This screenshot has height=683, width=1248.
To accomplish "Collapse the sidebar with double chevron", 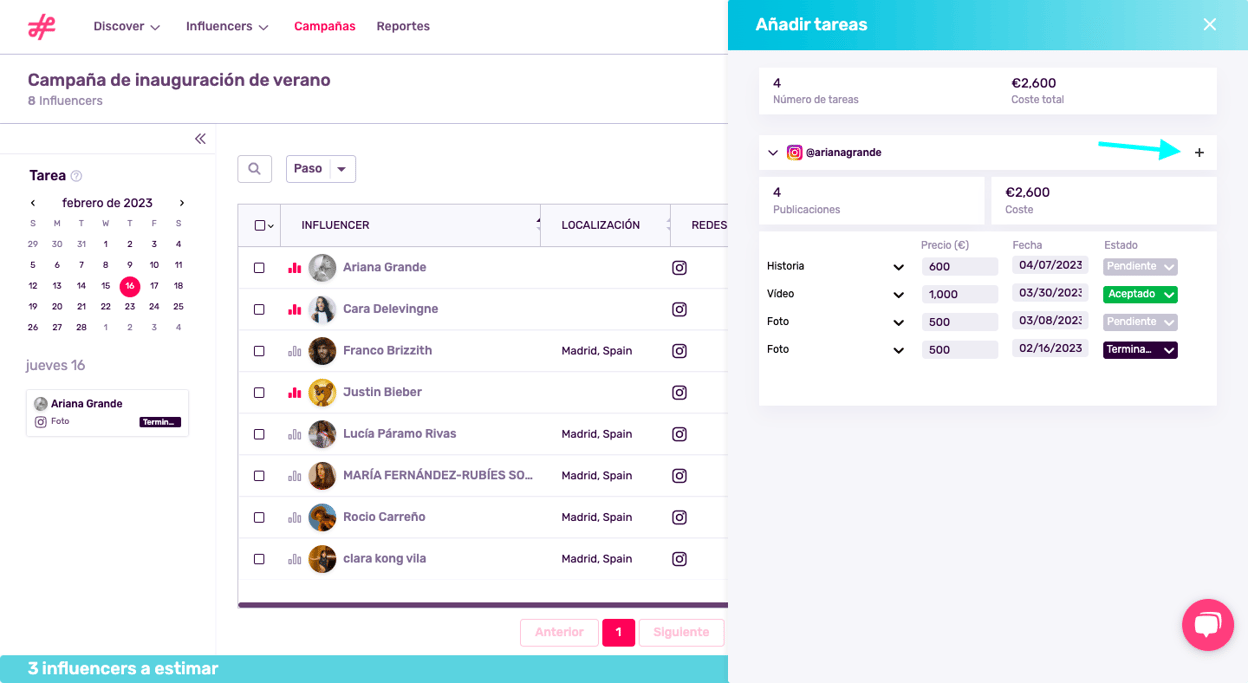I will tap(200, 139).
